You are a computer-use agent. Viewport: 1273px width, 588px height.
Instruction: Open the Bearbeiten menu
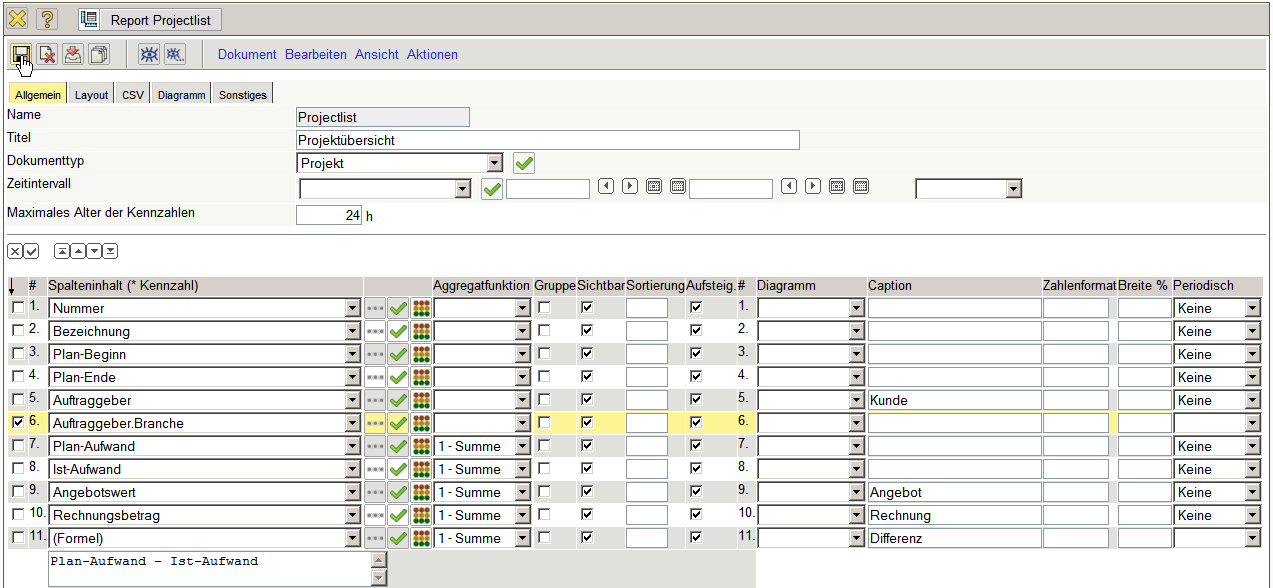(x=315, y=55)
